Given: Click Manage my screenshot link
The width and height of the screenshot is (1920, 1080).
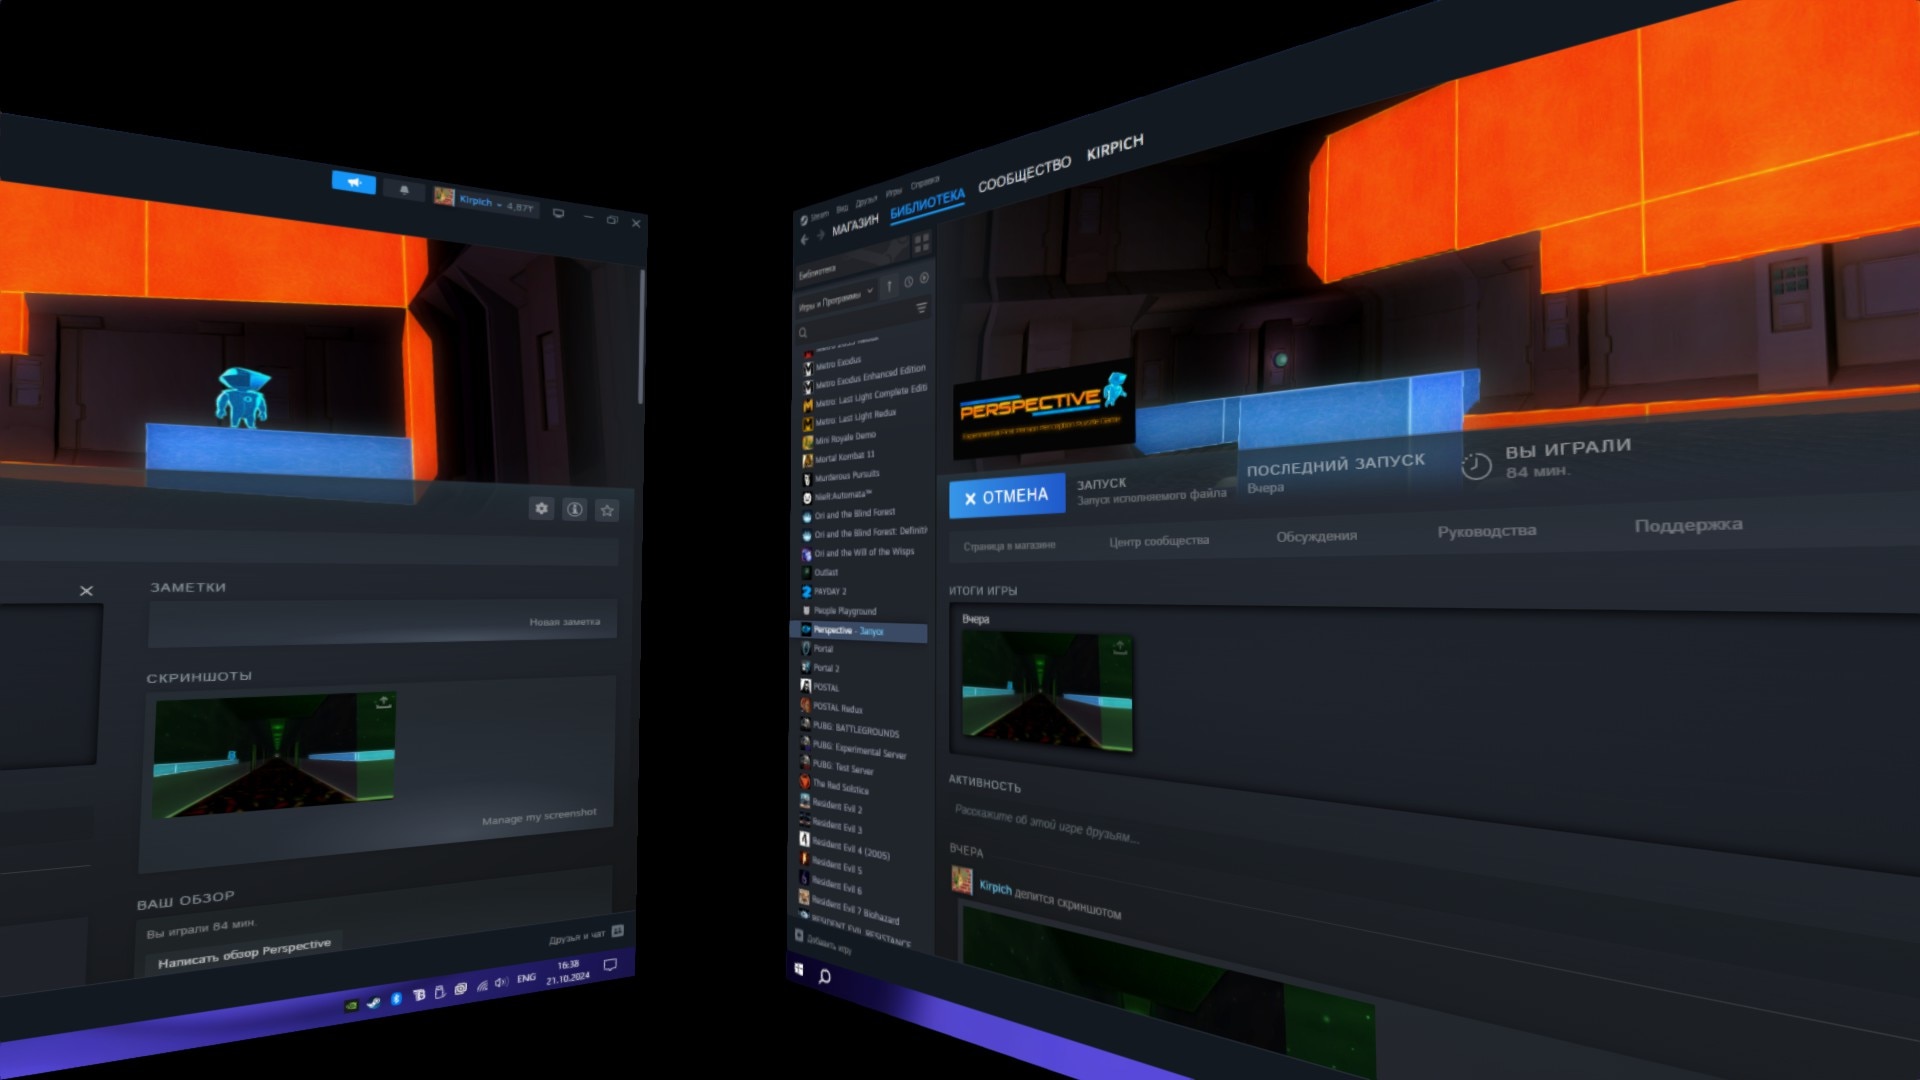Looking at the screenshot, I should (539, 816).
